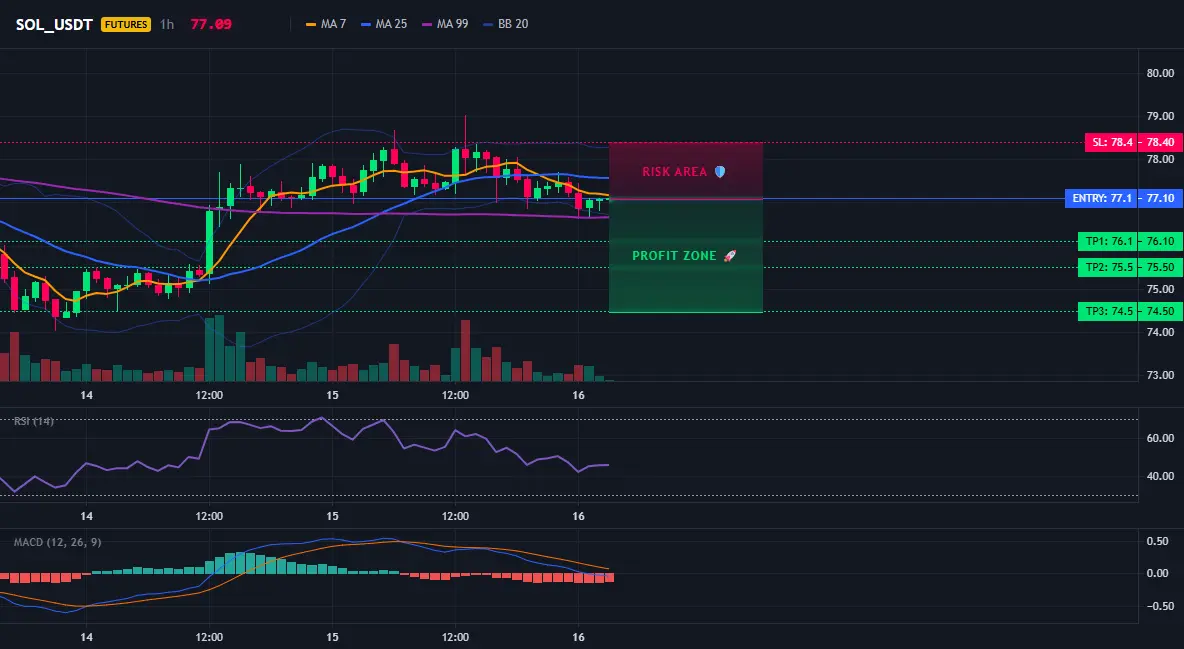The height and width of the screenshot is (649, 1184).
Task: Click the blue ENTRY: 77.1 price tag
Action: coord(1100,199)
